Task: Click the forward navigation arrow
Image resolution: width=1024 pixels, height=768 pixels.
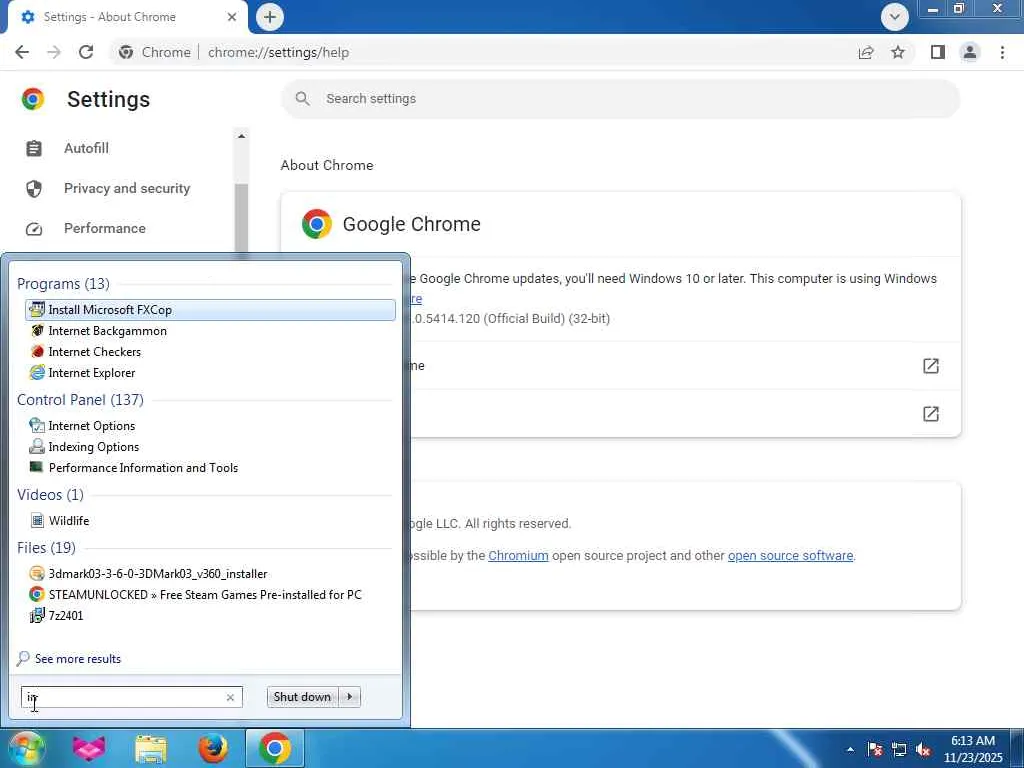Action: (x=54, y=52)
